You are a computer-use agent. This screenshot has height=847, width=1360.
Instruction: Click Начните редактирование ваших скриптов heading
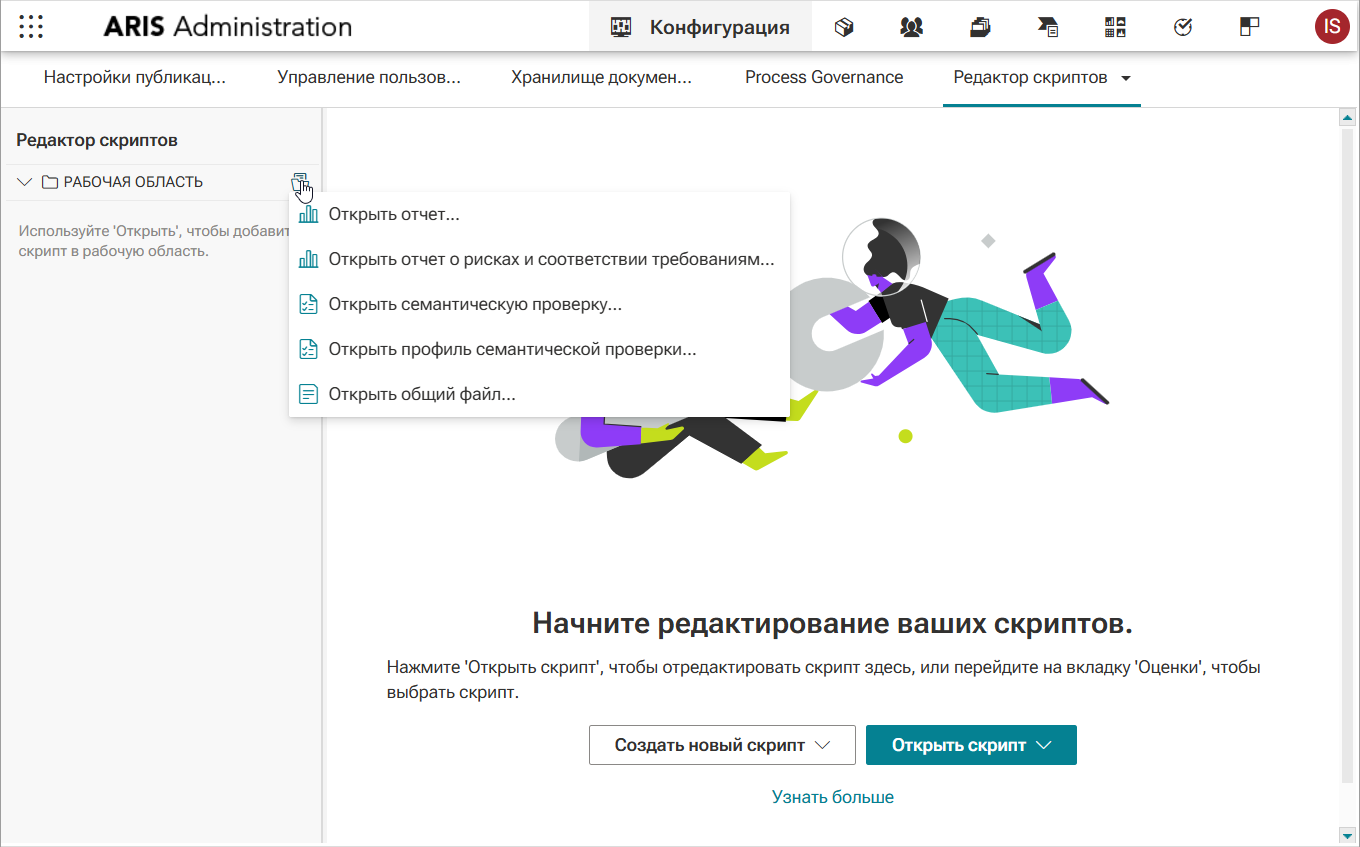833,623
